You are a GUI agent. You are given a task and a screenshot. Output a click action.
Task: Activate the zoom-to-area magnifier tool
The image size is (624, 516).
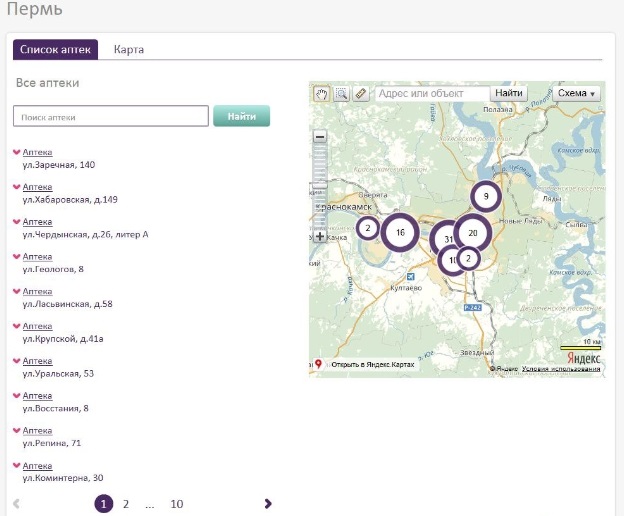point(341,94)
